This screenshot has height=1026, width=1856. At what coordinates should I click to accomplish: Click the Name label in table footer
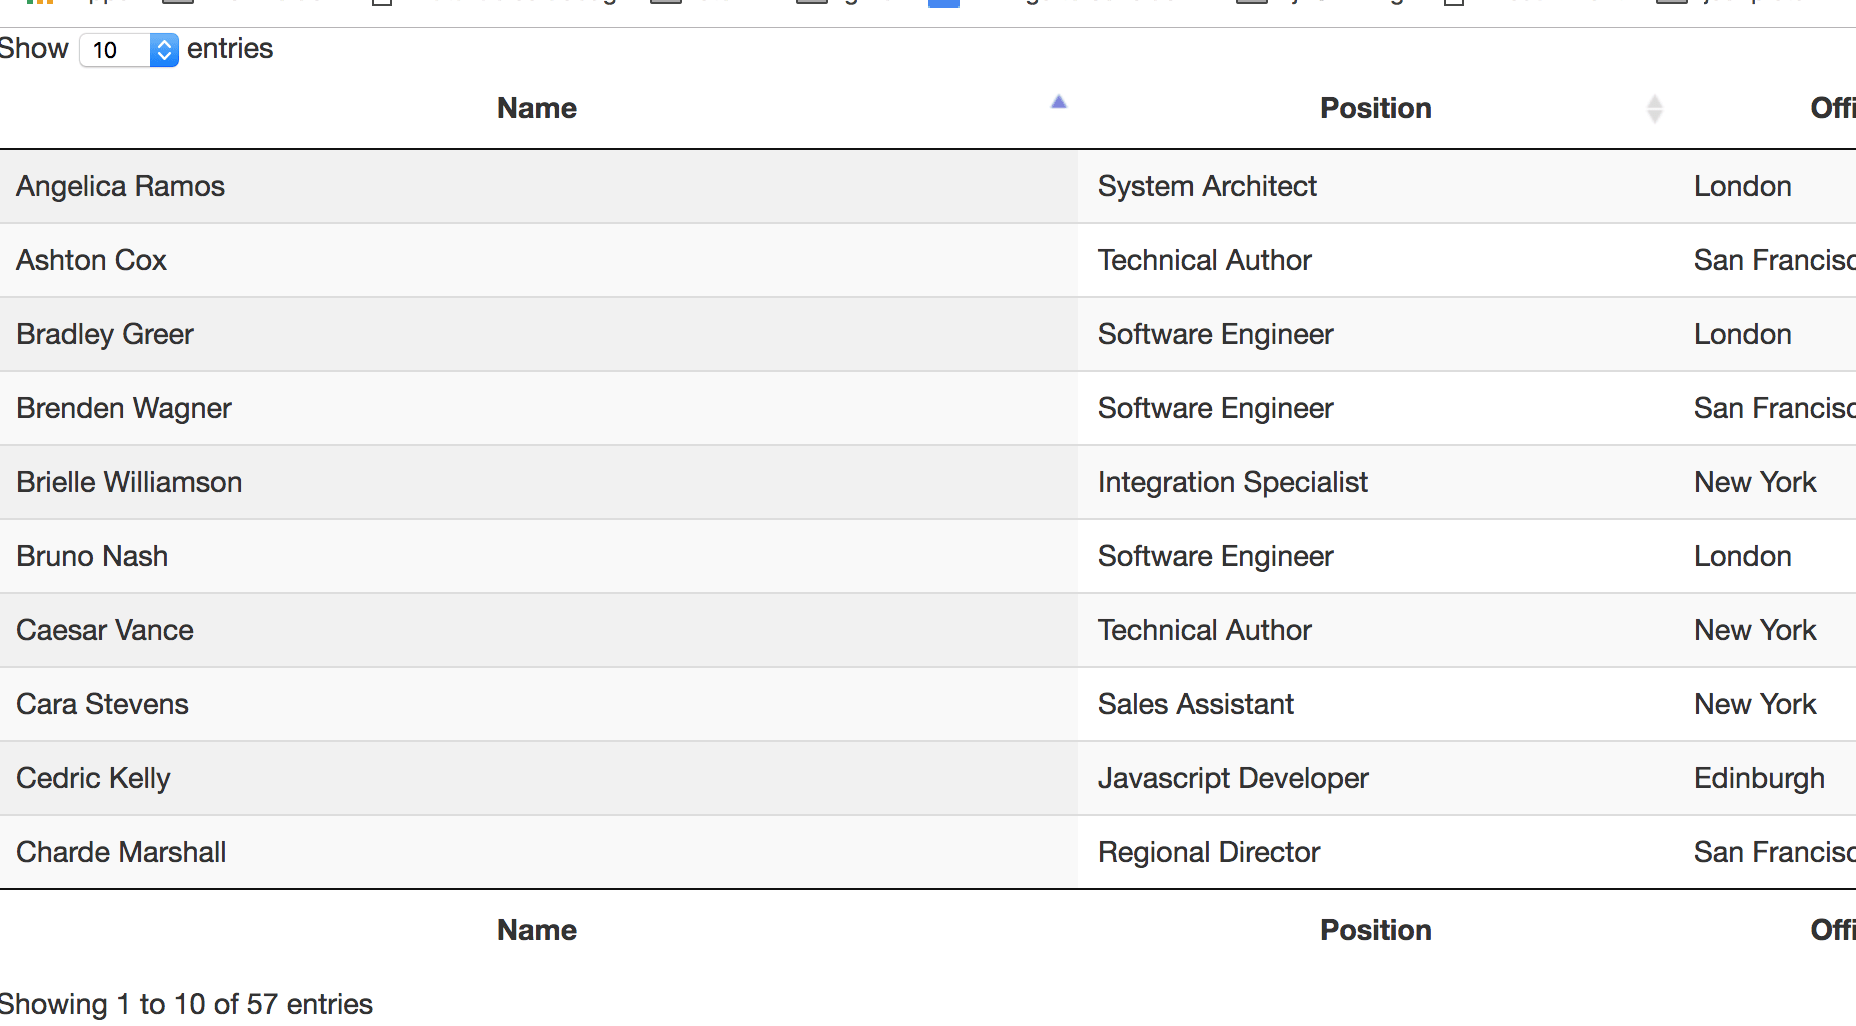point(537,930)
